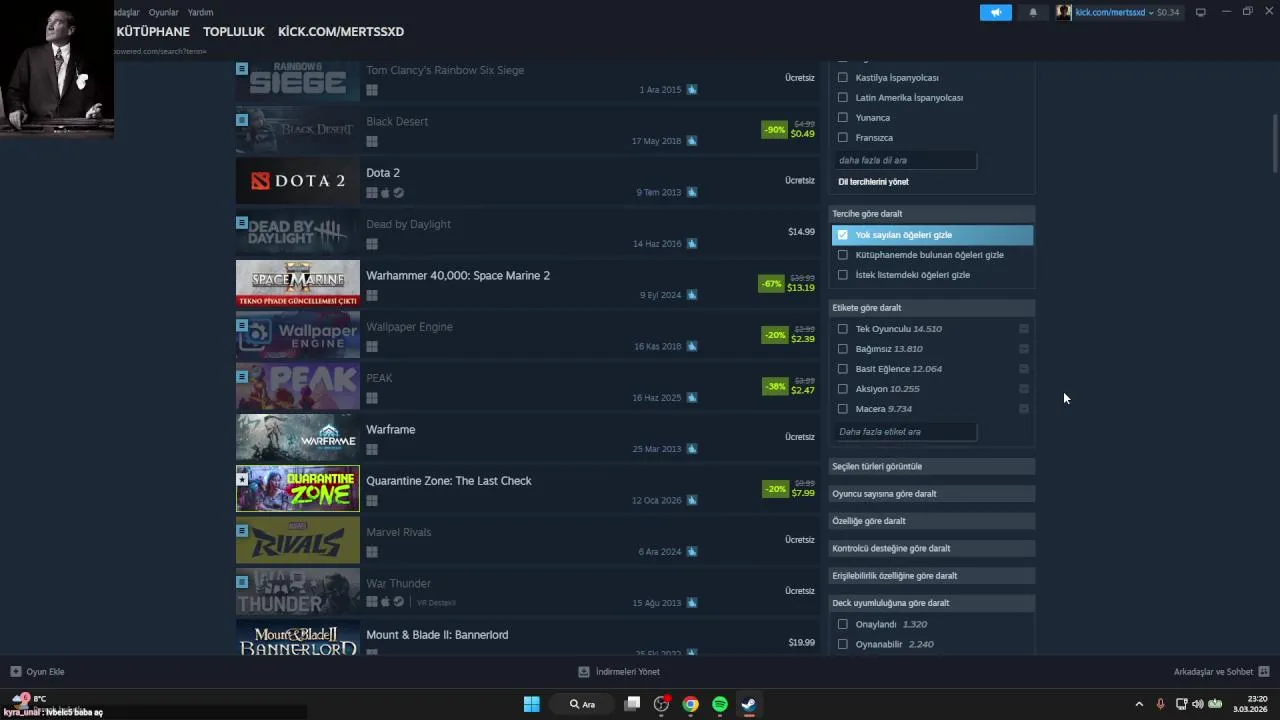
Task: Enter Big Picture mode via monitor icon
Action: point(1201,12)
